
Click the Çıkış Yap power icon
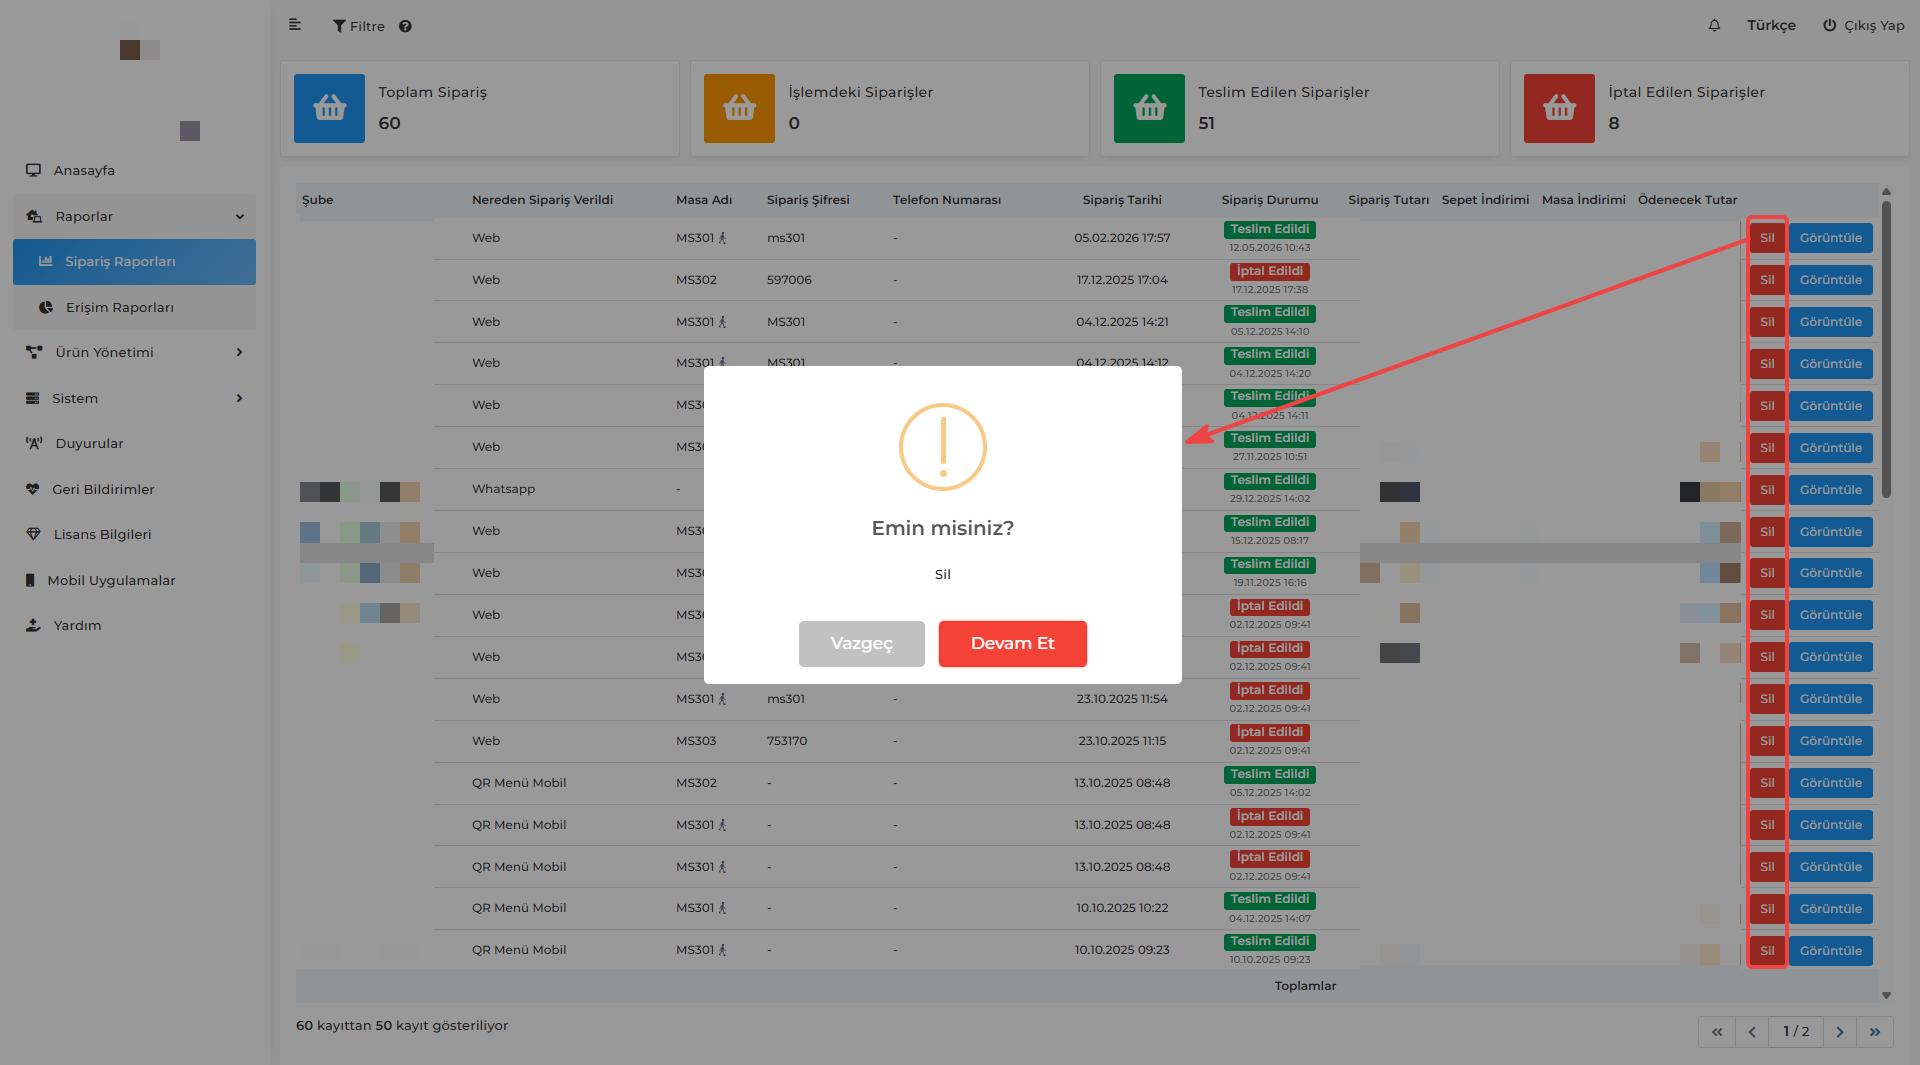(x=1829, y=25)
